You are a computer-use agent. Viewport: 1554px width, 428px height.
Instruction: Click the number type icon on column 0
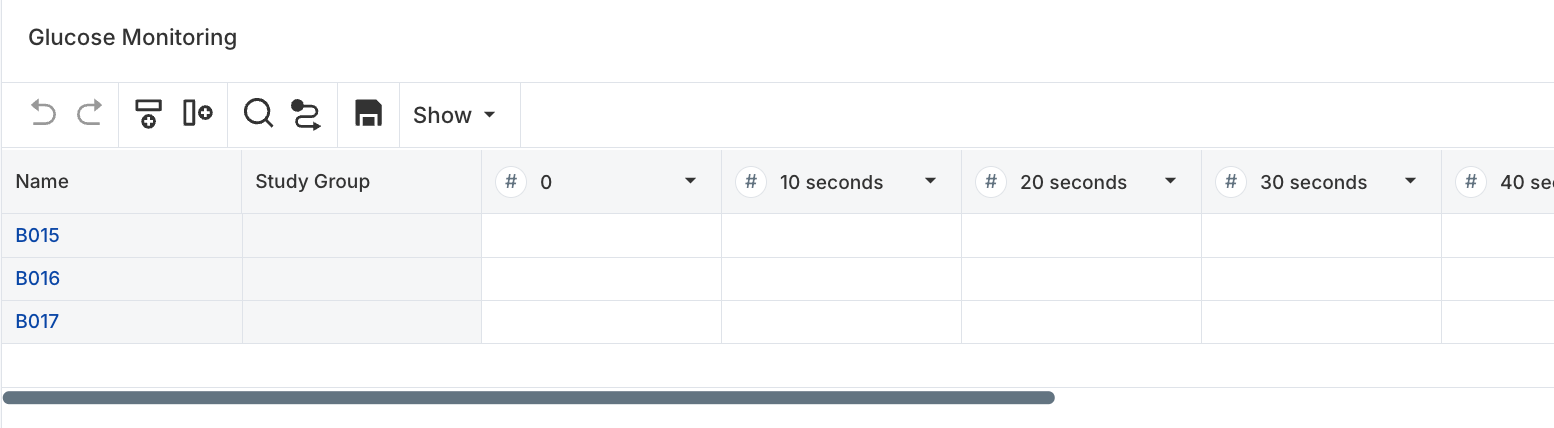point(511,182)
